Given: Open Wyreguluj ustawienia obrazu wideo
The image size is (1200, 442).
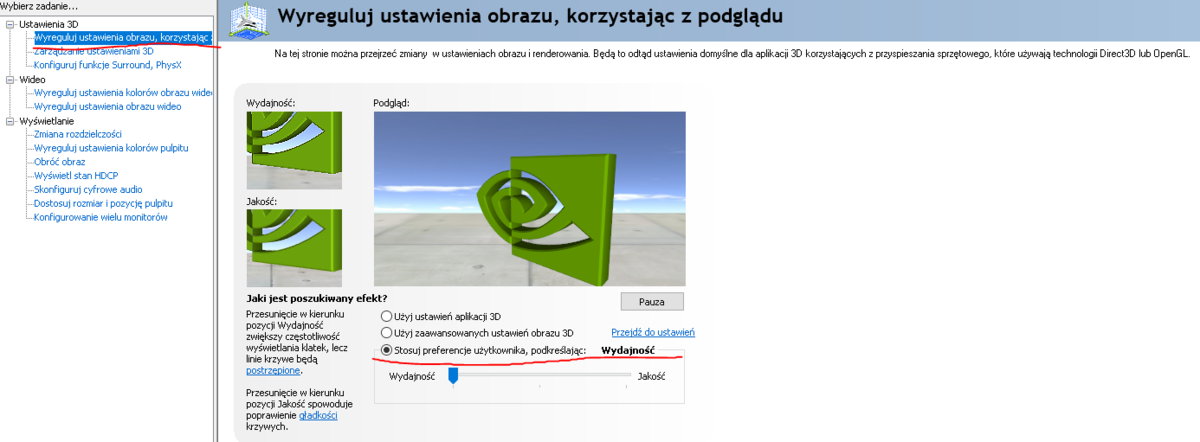Looking at the screenshot, I should click(x=107, y=106).
